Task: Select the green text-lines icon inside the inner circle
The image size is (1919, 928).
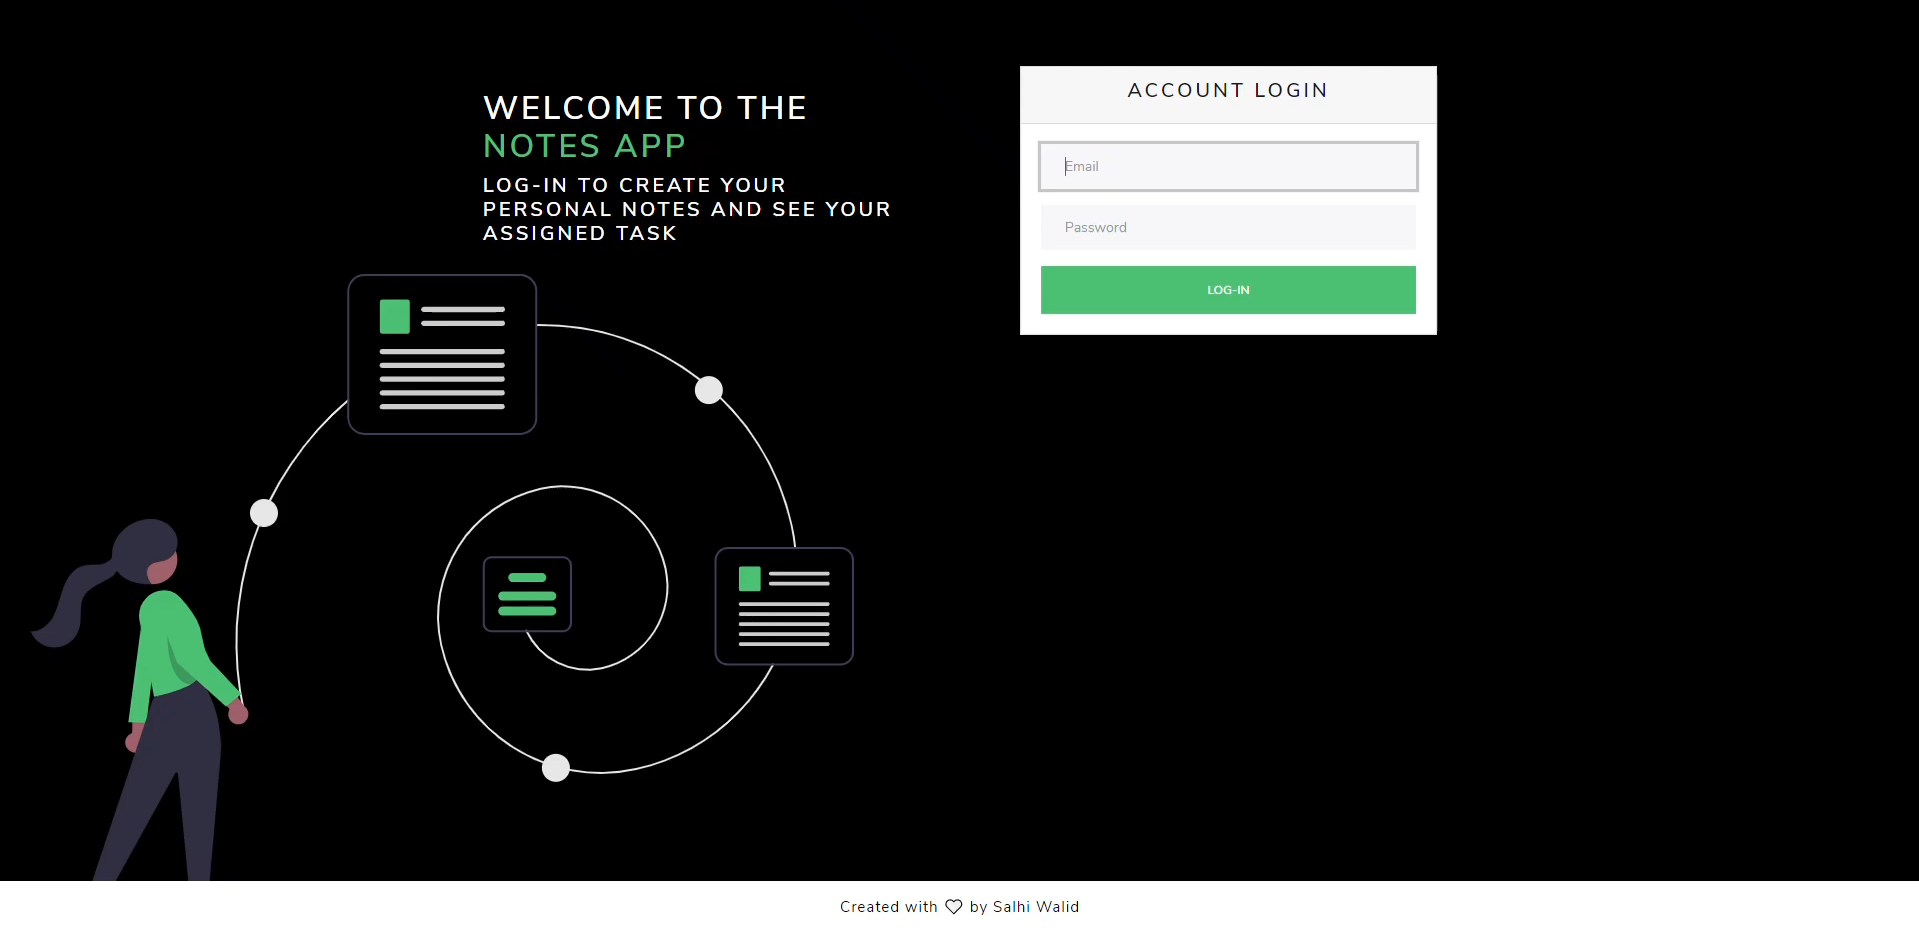Action: pos(527,594)
